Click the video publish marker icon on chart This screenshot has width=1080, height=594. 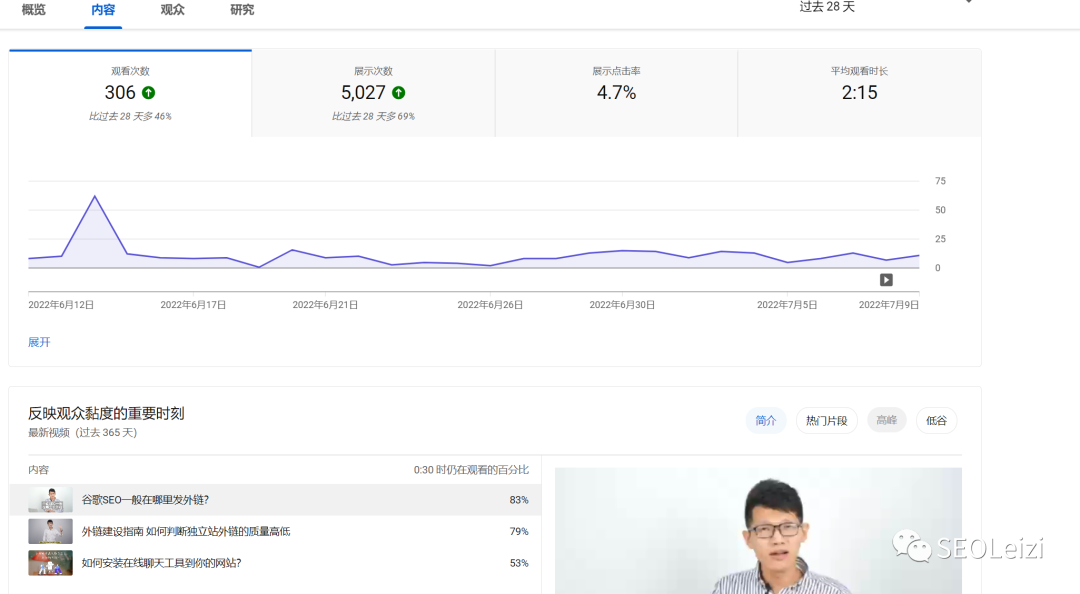886,280
